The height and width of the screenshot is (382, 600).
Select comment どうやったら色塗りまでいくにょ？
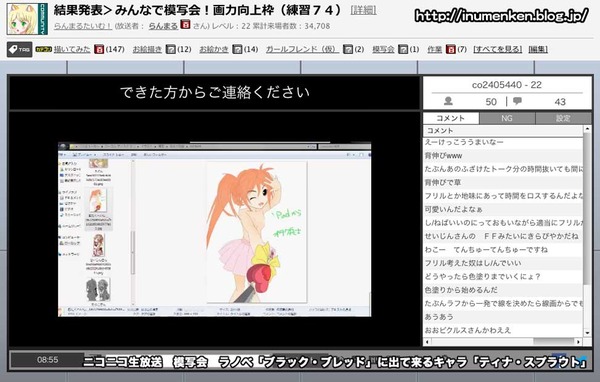pyautogui.click(x=503, y=276)
